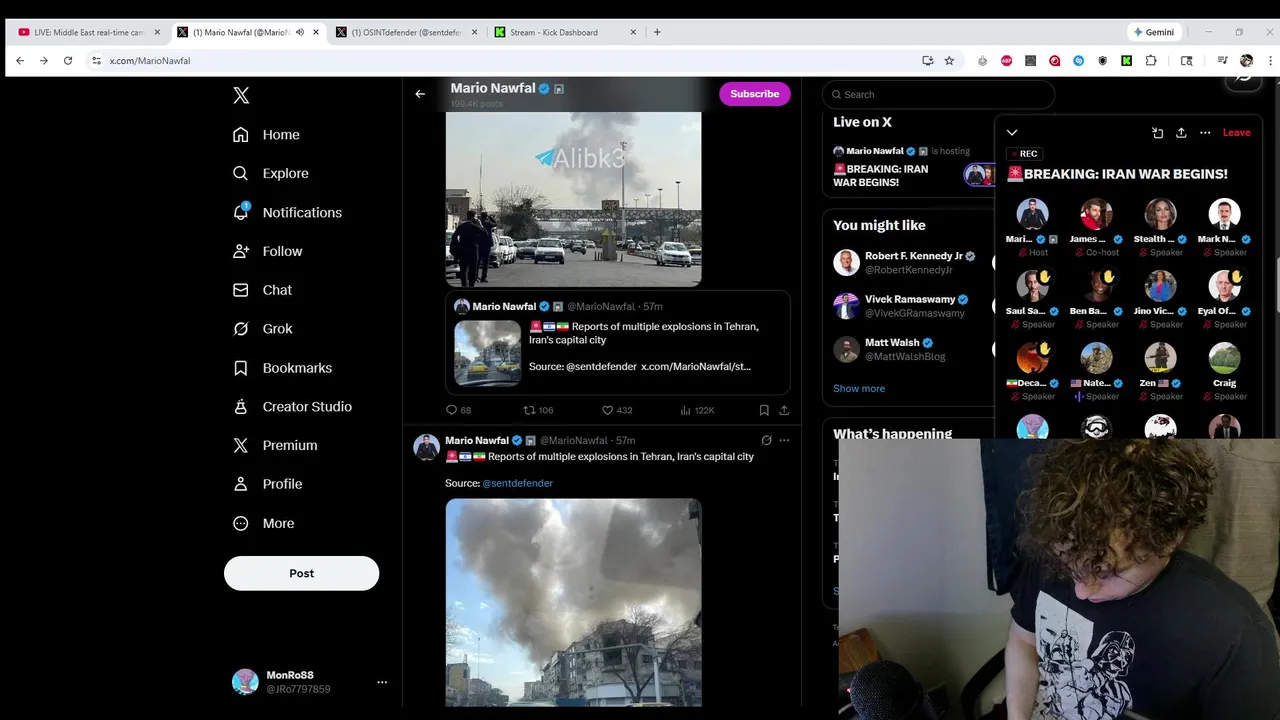This screenshot has width=1280, height=720.
Task: Click the X search field
Action: tap(938, 94)
